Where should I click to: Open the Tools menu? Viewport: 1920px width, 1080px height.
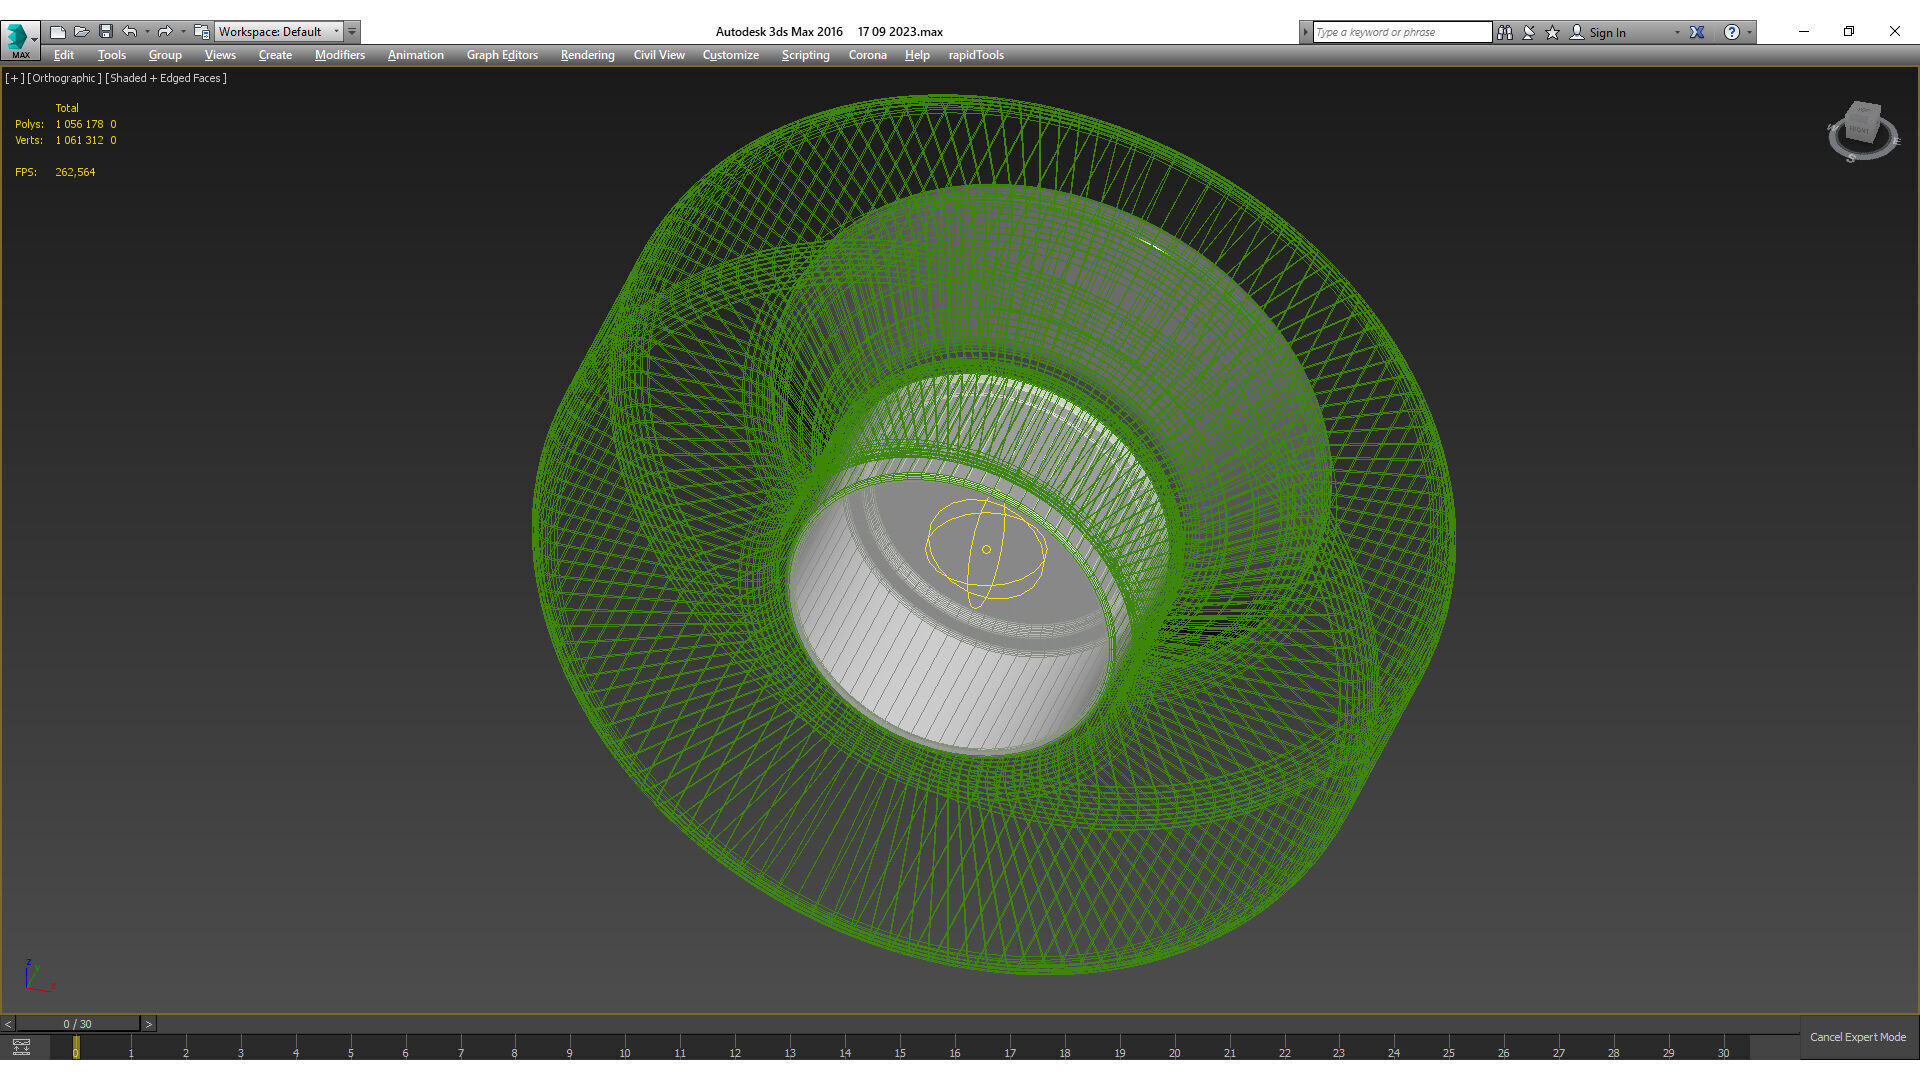coord(112,55)
